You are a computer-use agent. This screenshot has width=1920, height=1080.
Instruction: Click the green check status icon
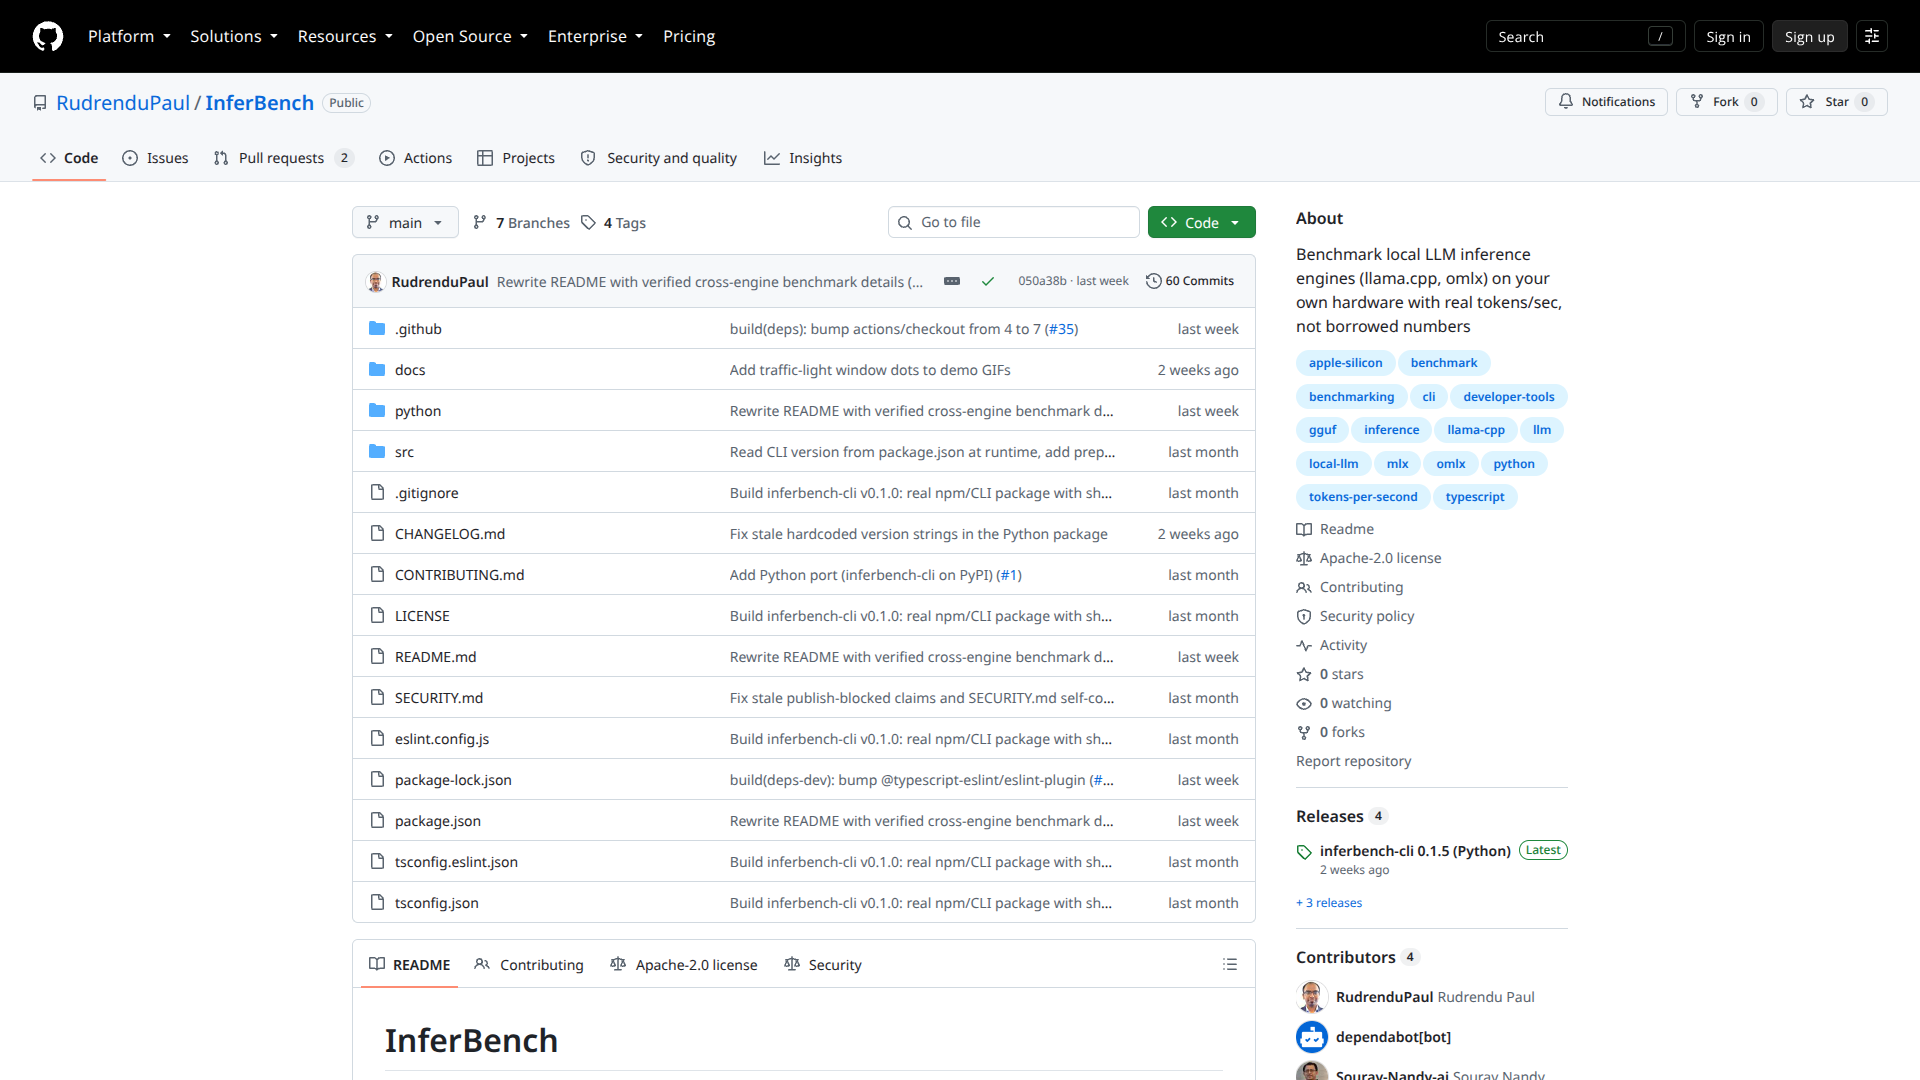(988, 282)
